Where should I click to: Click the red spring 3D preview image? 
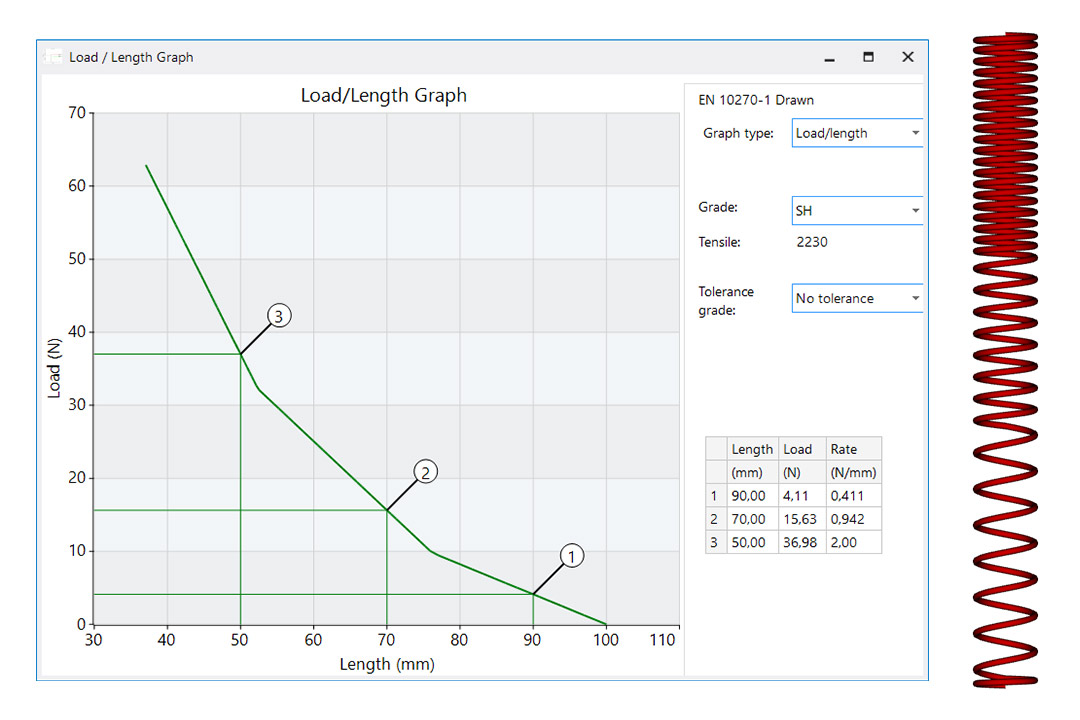[x=1006, y=360]
